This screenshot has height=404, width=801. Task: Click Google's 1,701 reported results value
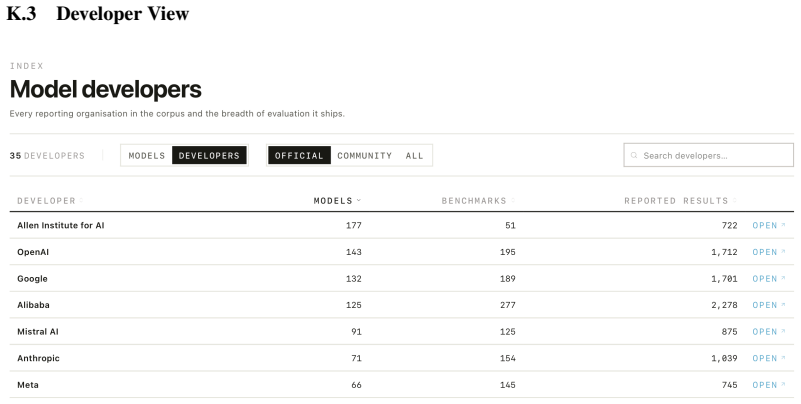(x=724, y=278)
